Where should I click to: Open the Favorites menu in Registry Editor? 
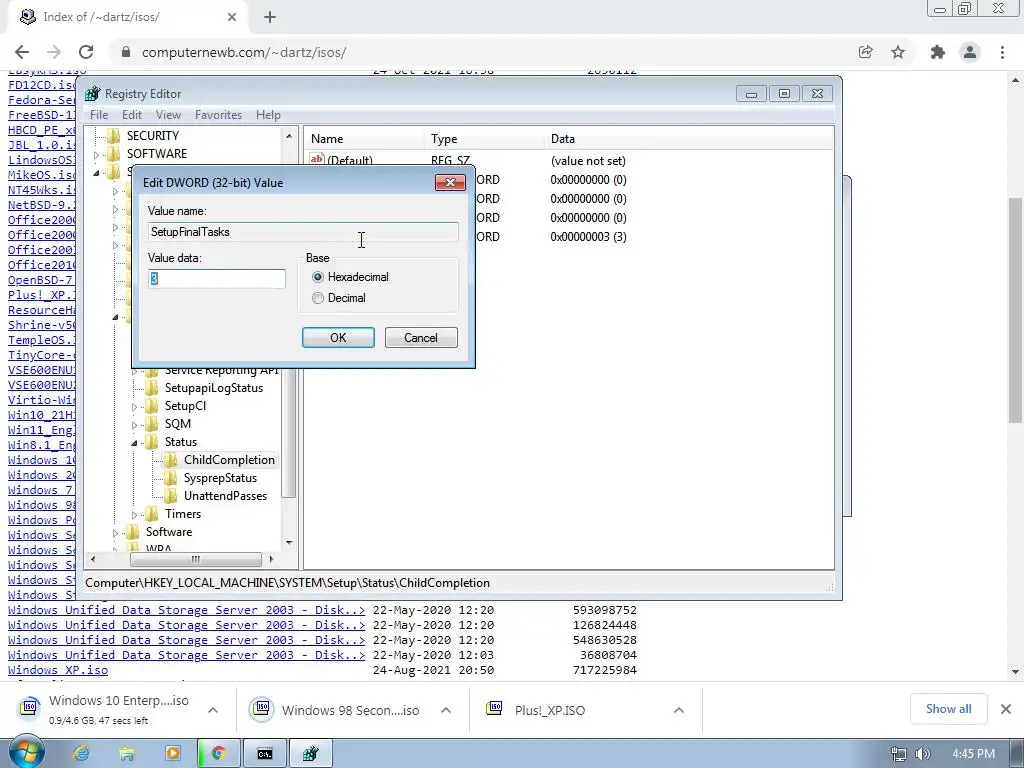218,115
